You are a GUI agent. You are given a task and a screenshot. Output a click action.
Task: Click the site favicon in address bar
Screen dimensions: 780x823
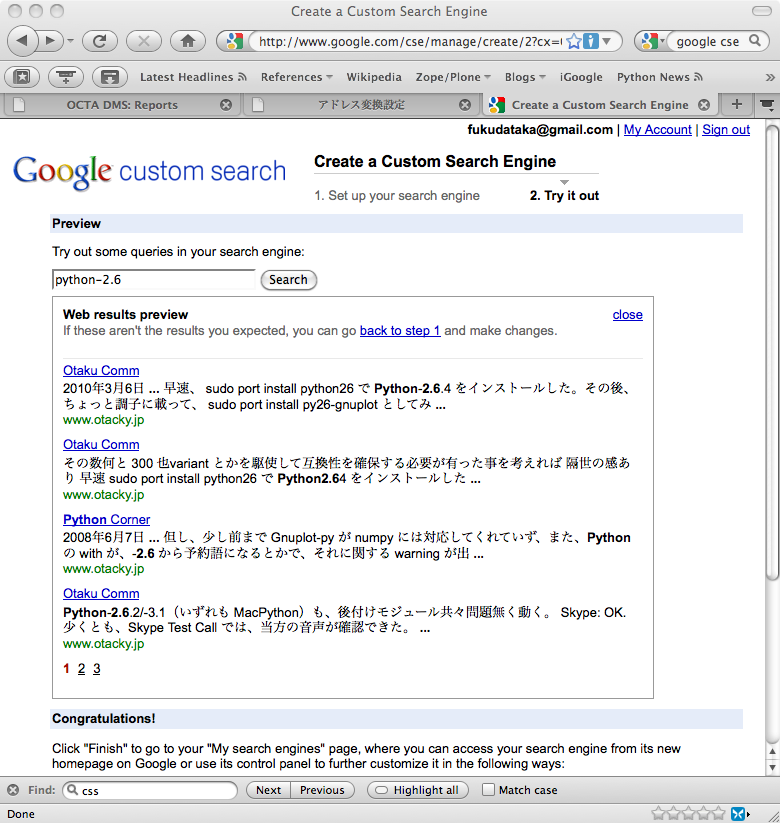234,41
